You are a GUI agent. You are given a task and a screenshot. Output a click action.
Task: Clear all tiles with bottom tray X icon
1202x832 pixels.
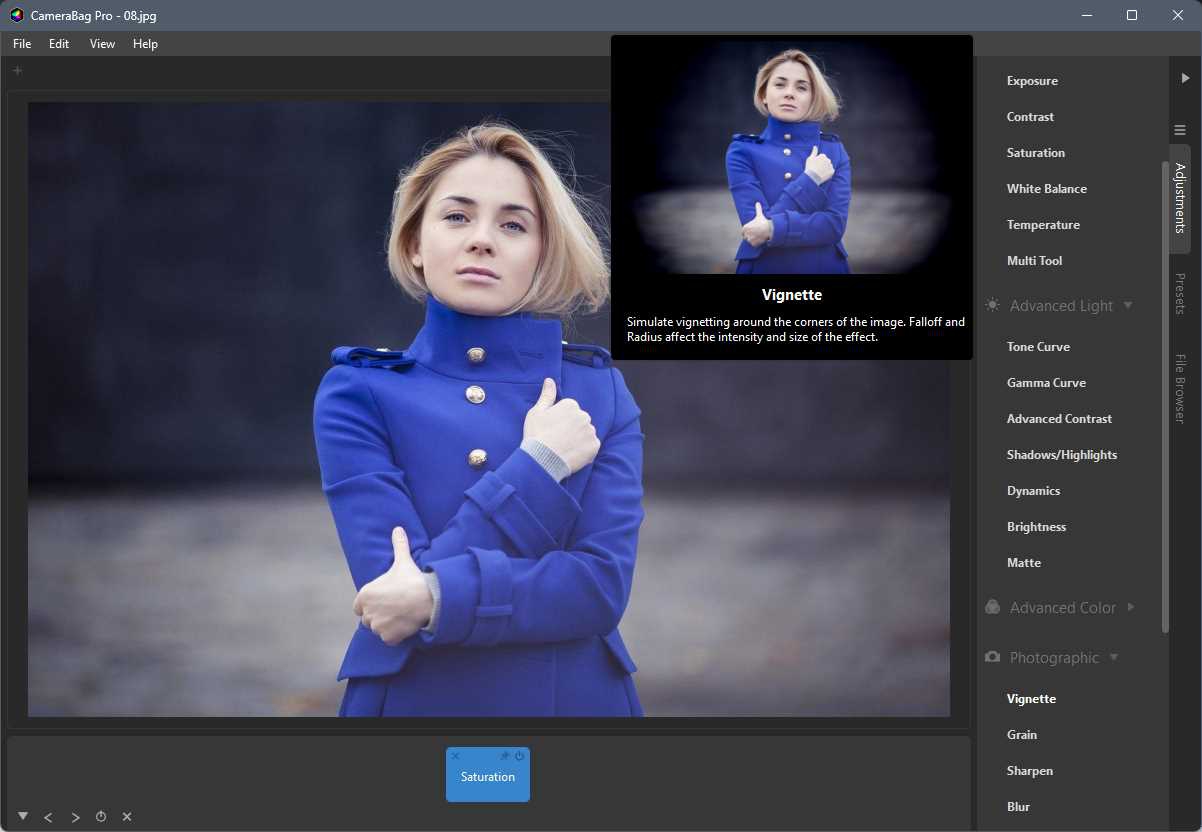point(127,817)
